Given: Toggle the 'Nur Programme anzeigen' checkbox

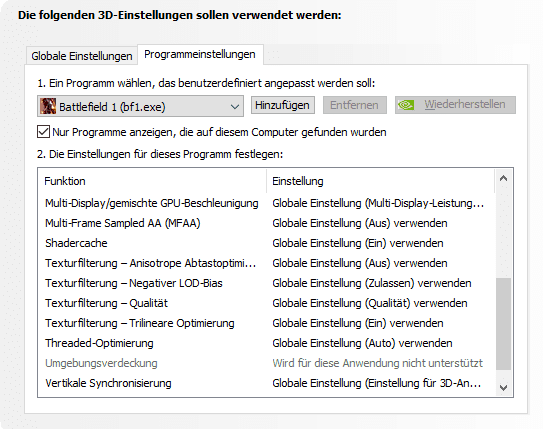Looking at the screenshot, I should point(43,132).
